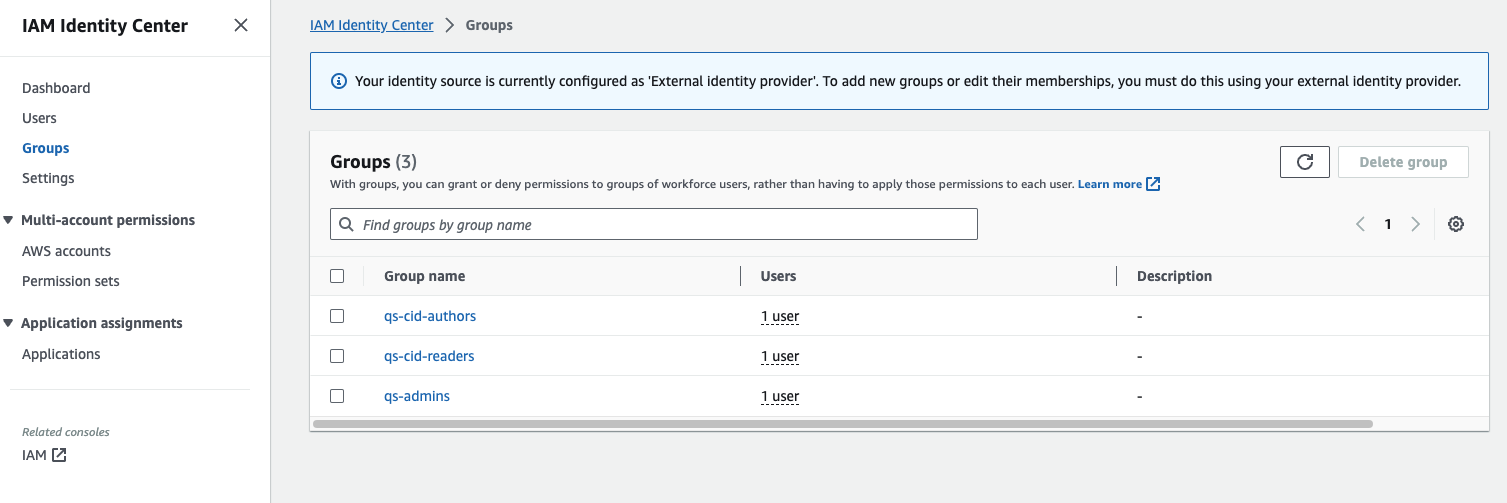Go to next page chevron
Viewport: 1507px width, 503px height.
[1415, 224]
